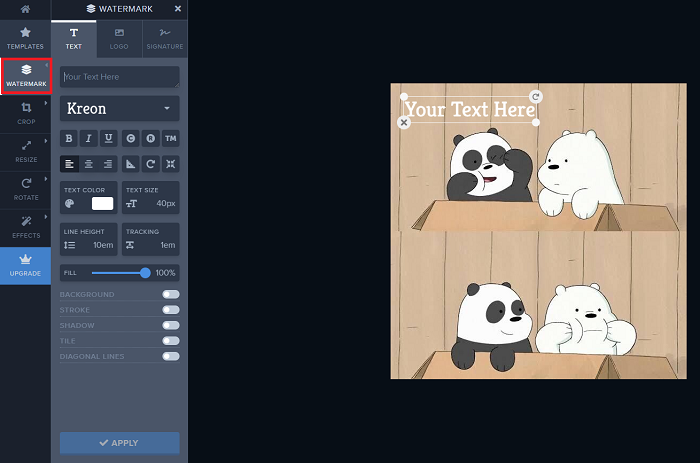Align text left
Viewport: 700px width, 463px height.
[69, 164]
